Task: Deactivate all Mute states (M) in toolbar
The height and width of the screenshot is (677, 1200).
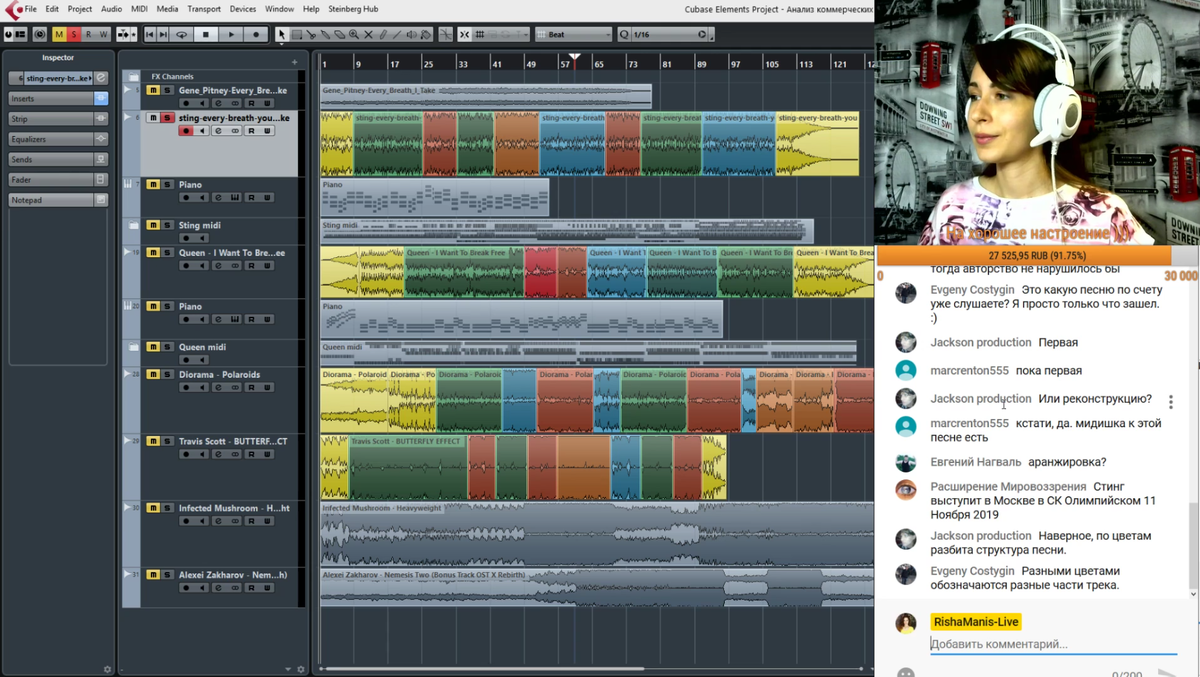Action: (59, 34)
